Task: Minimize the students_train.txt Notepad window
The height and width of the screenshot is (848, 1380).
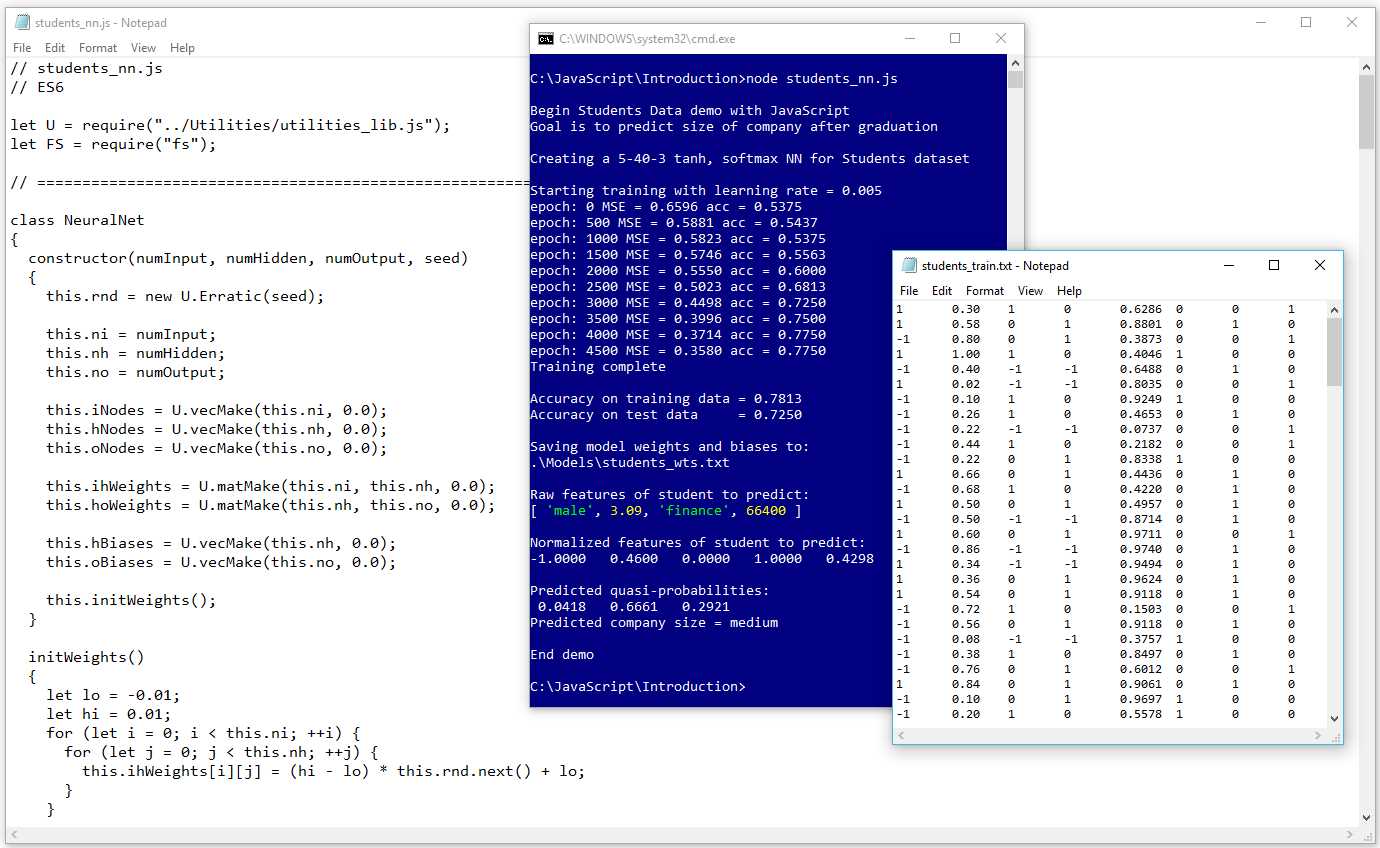Action: coord(1228,265)
